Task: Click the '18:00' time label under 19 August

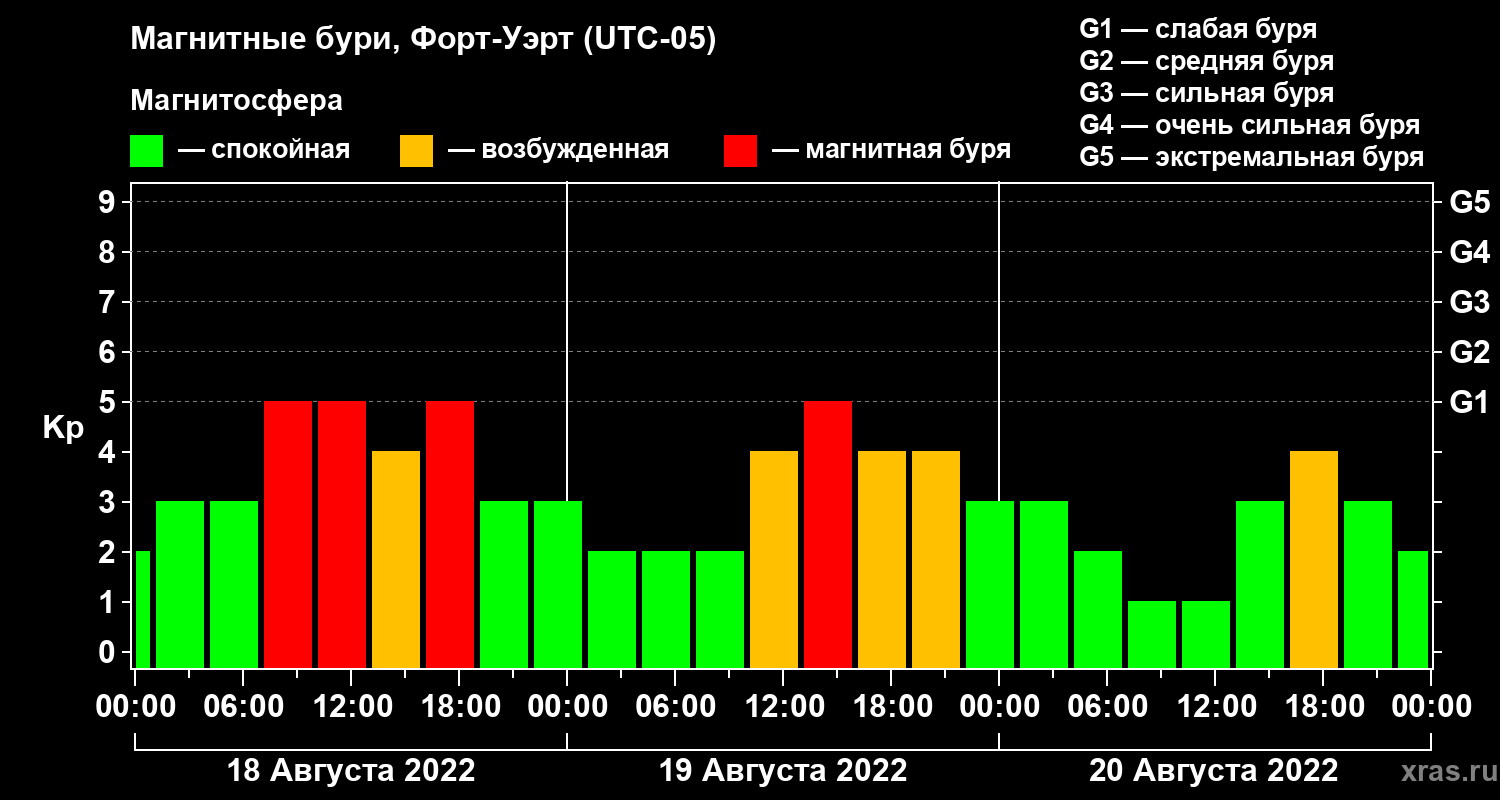Action: click(891, 707)
